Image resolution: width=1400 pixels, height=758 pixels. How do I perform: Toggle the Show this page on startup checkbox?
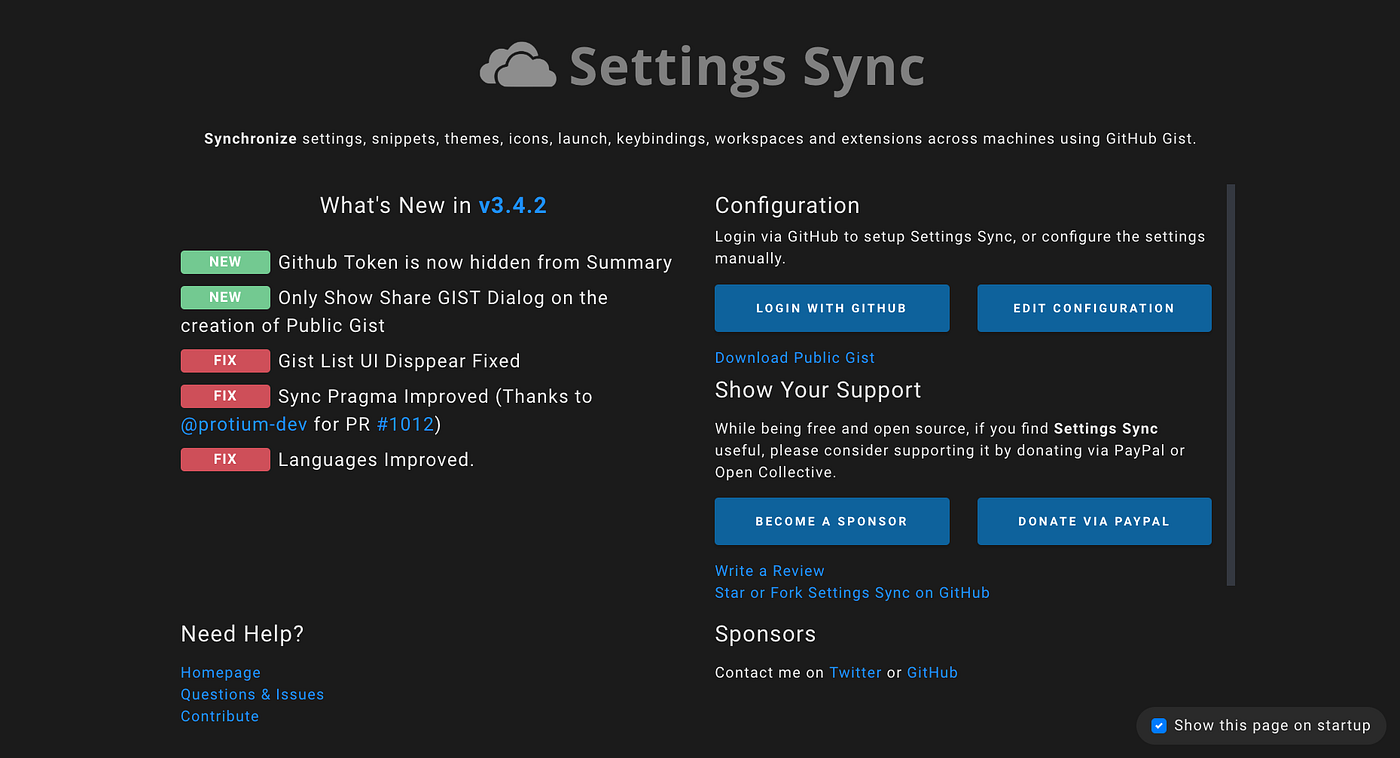[x=1158, y=725]
